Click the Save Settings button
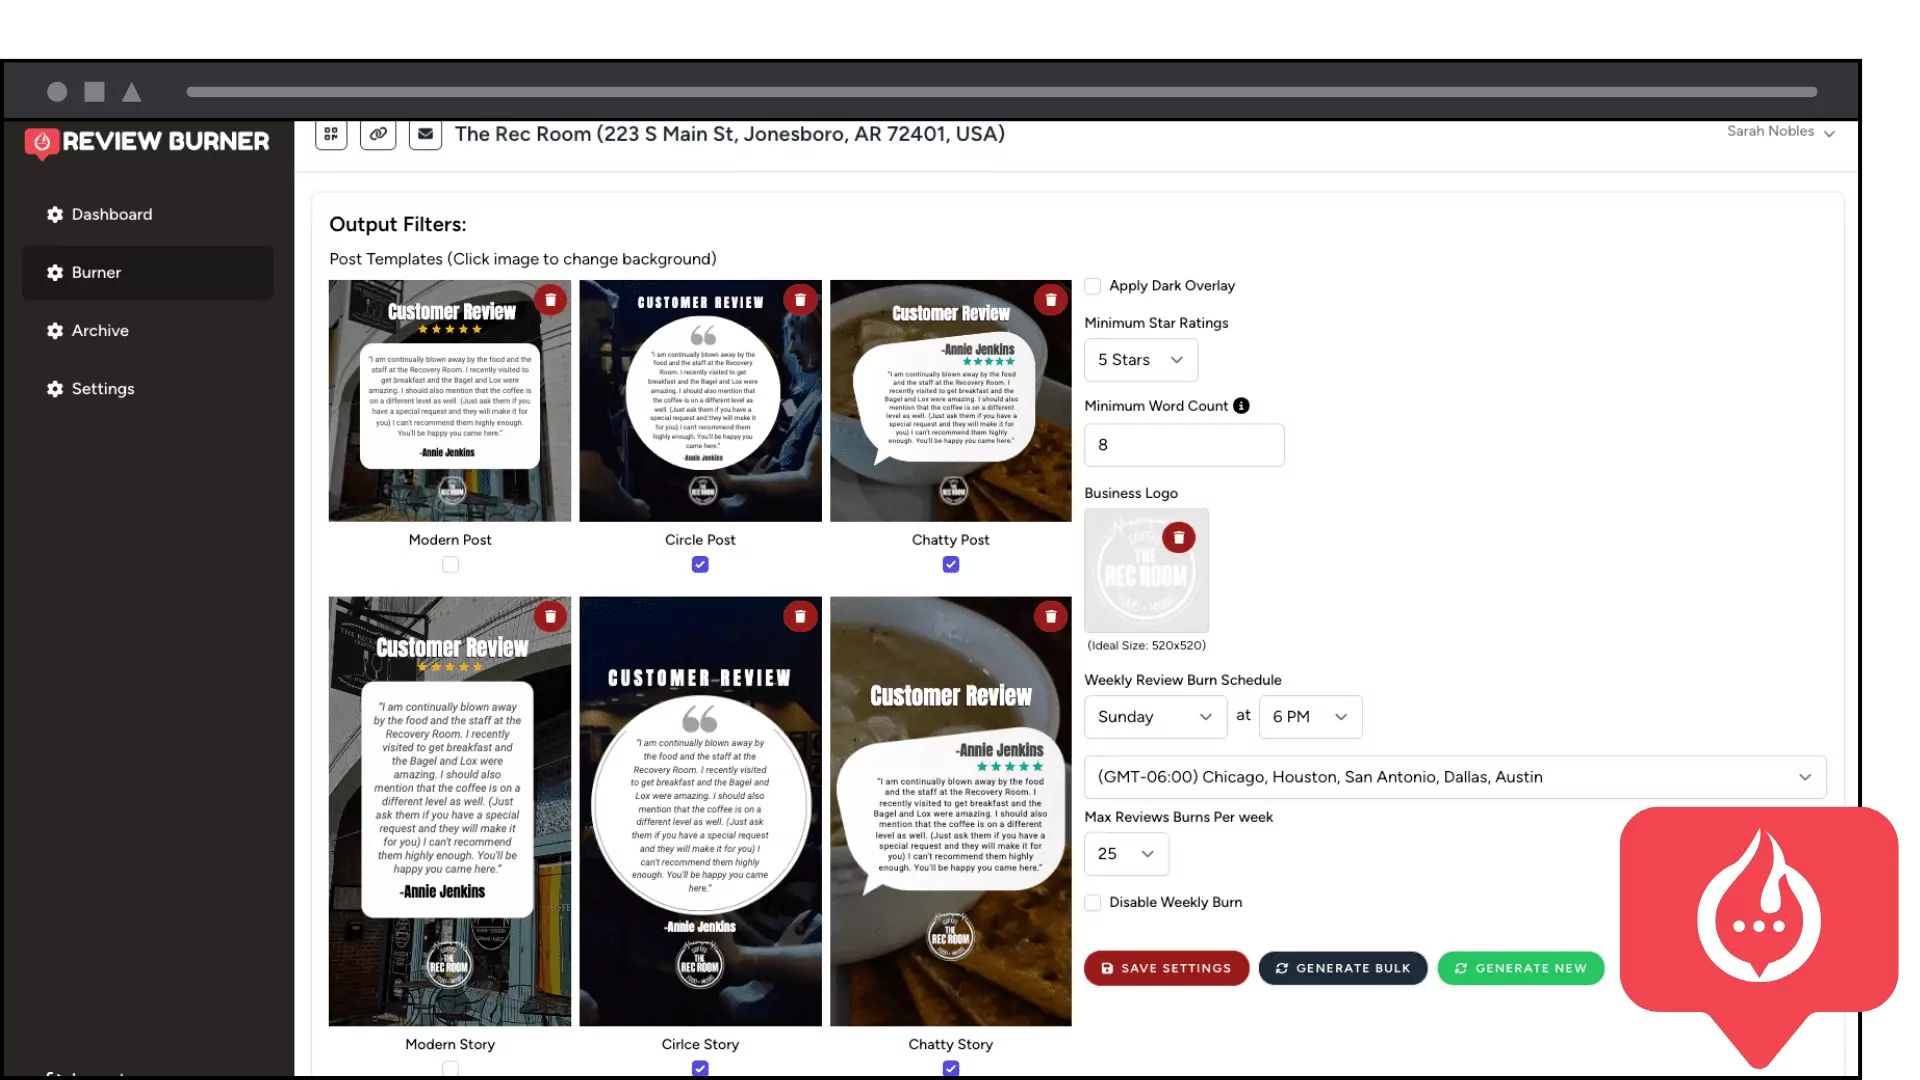 pos(1166,968)
